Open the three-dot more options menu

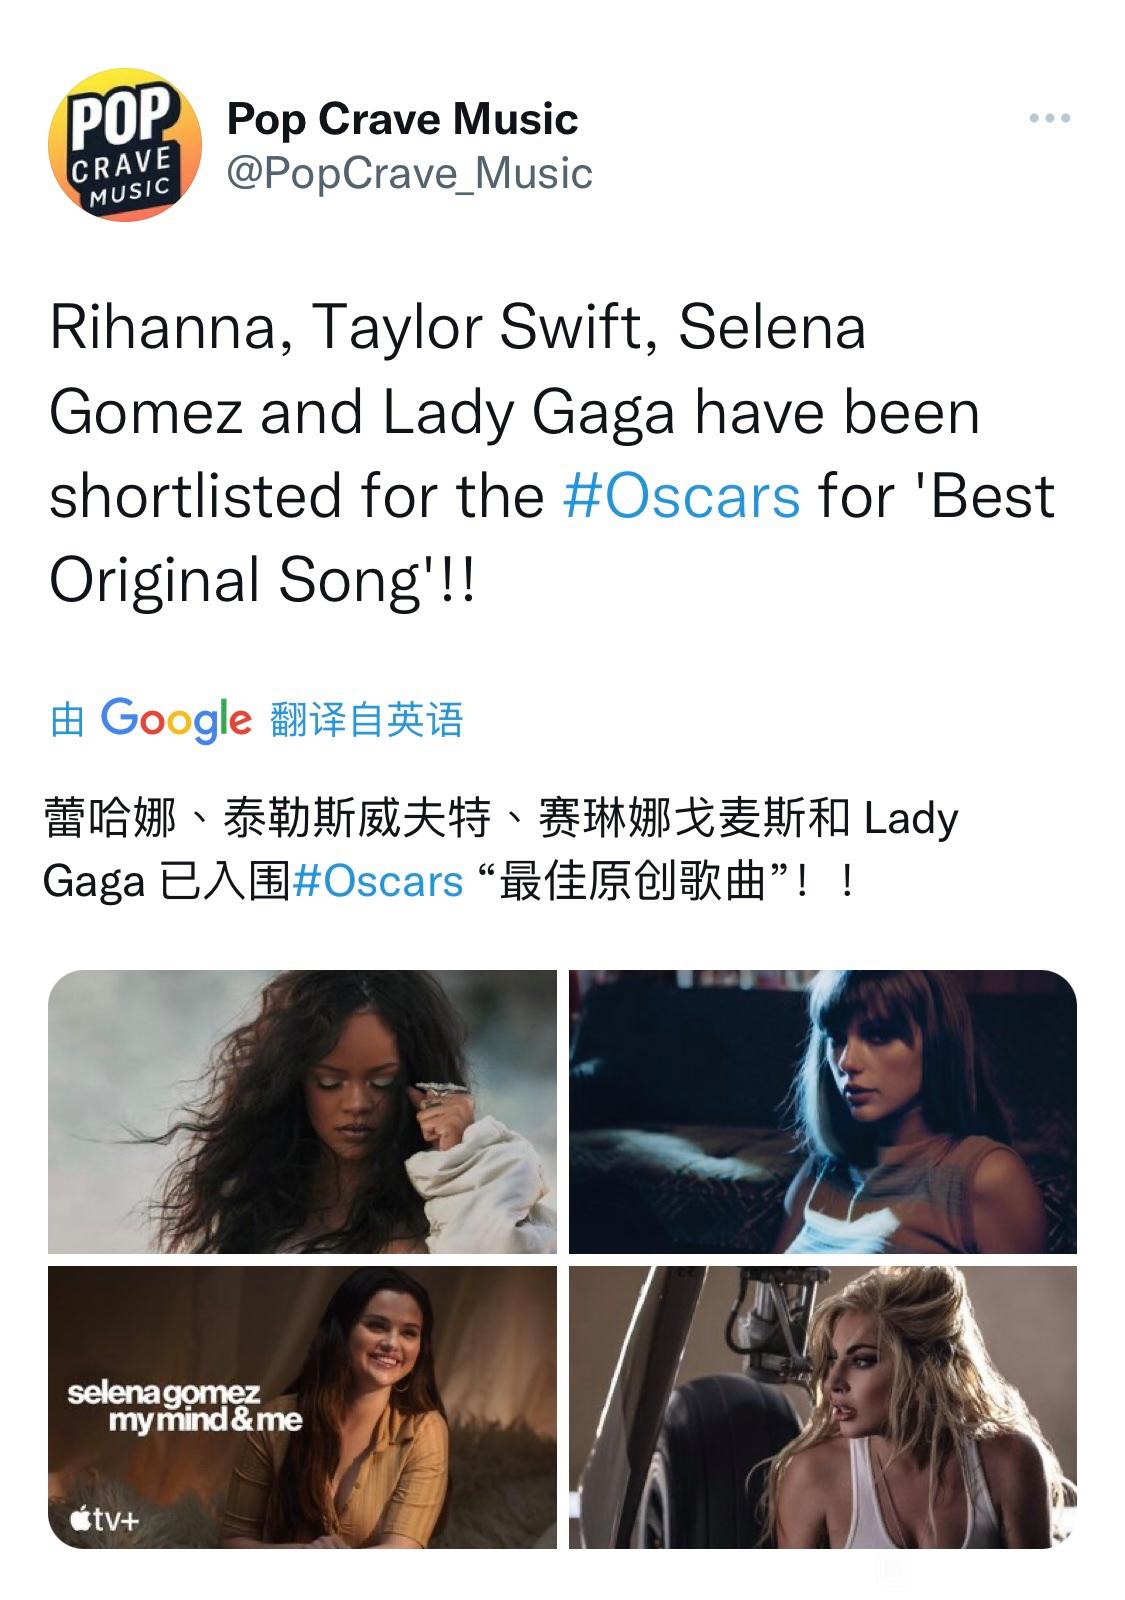pyautogui.click(x=1049, y=119)
